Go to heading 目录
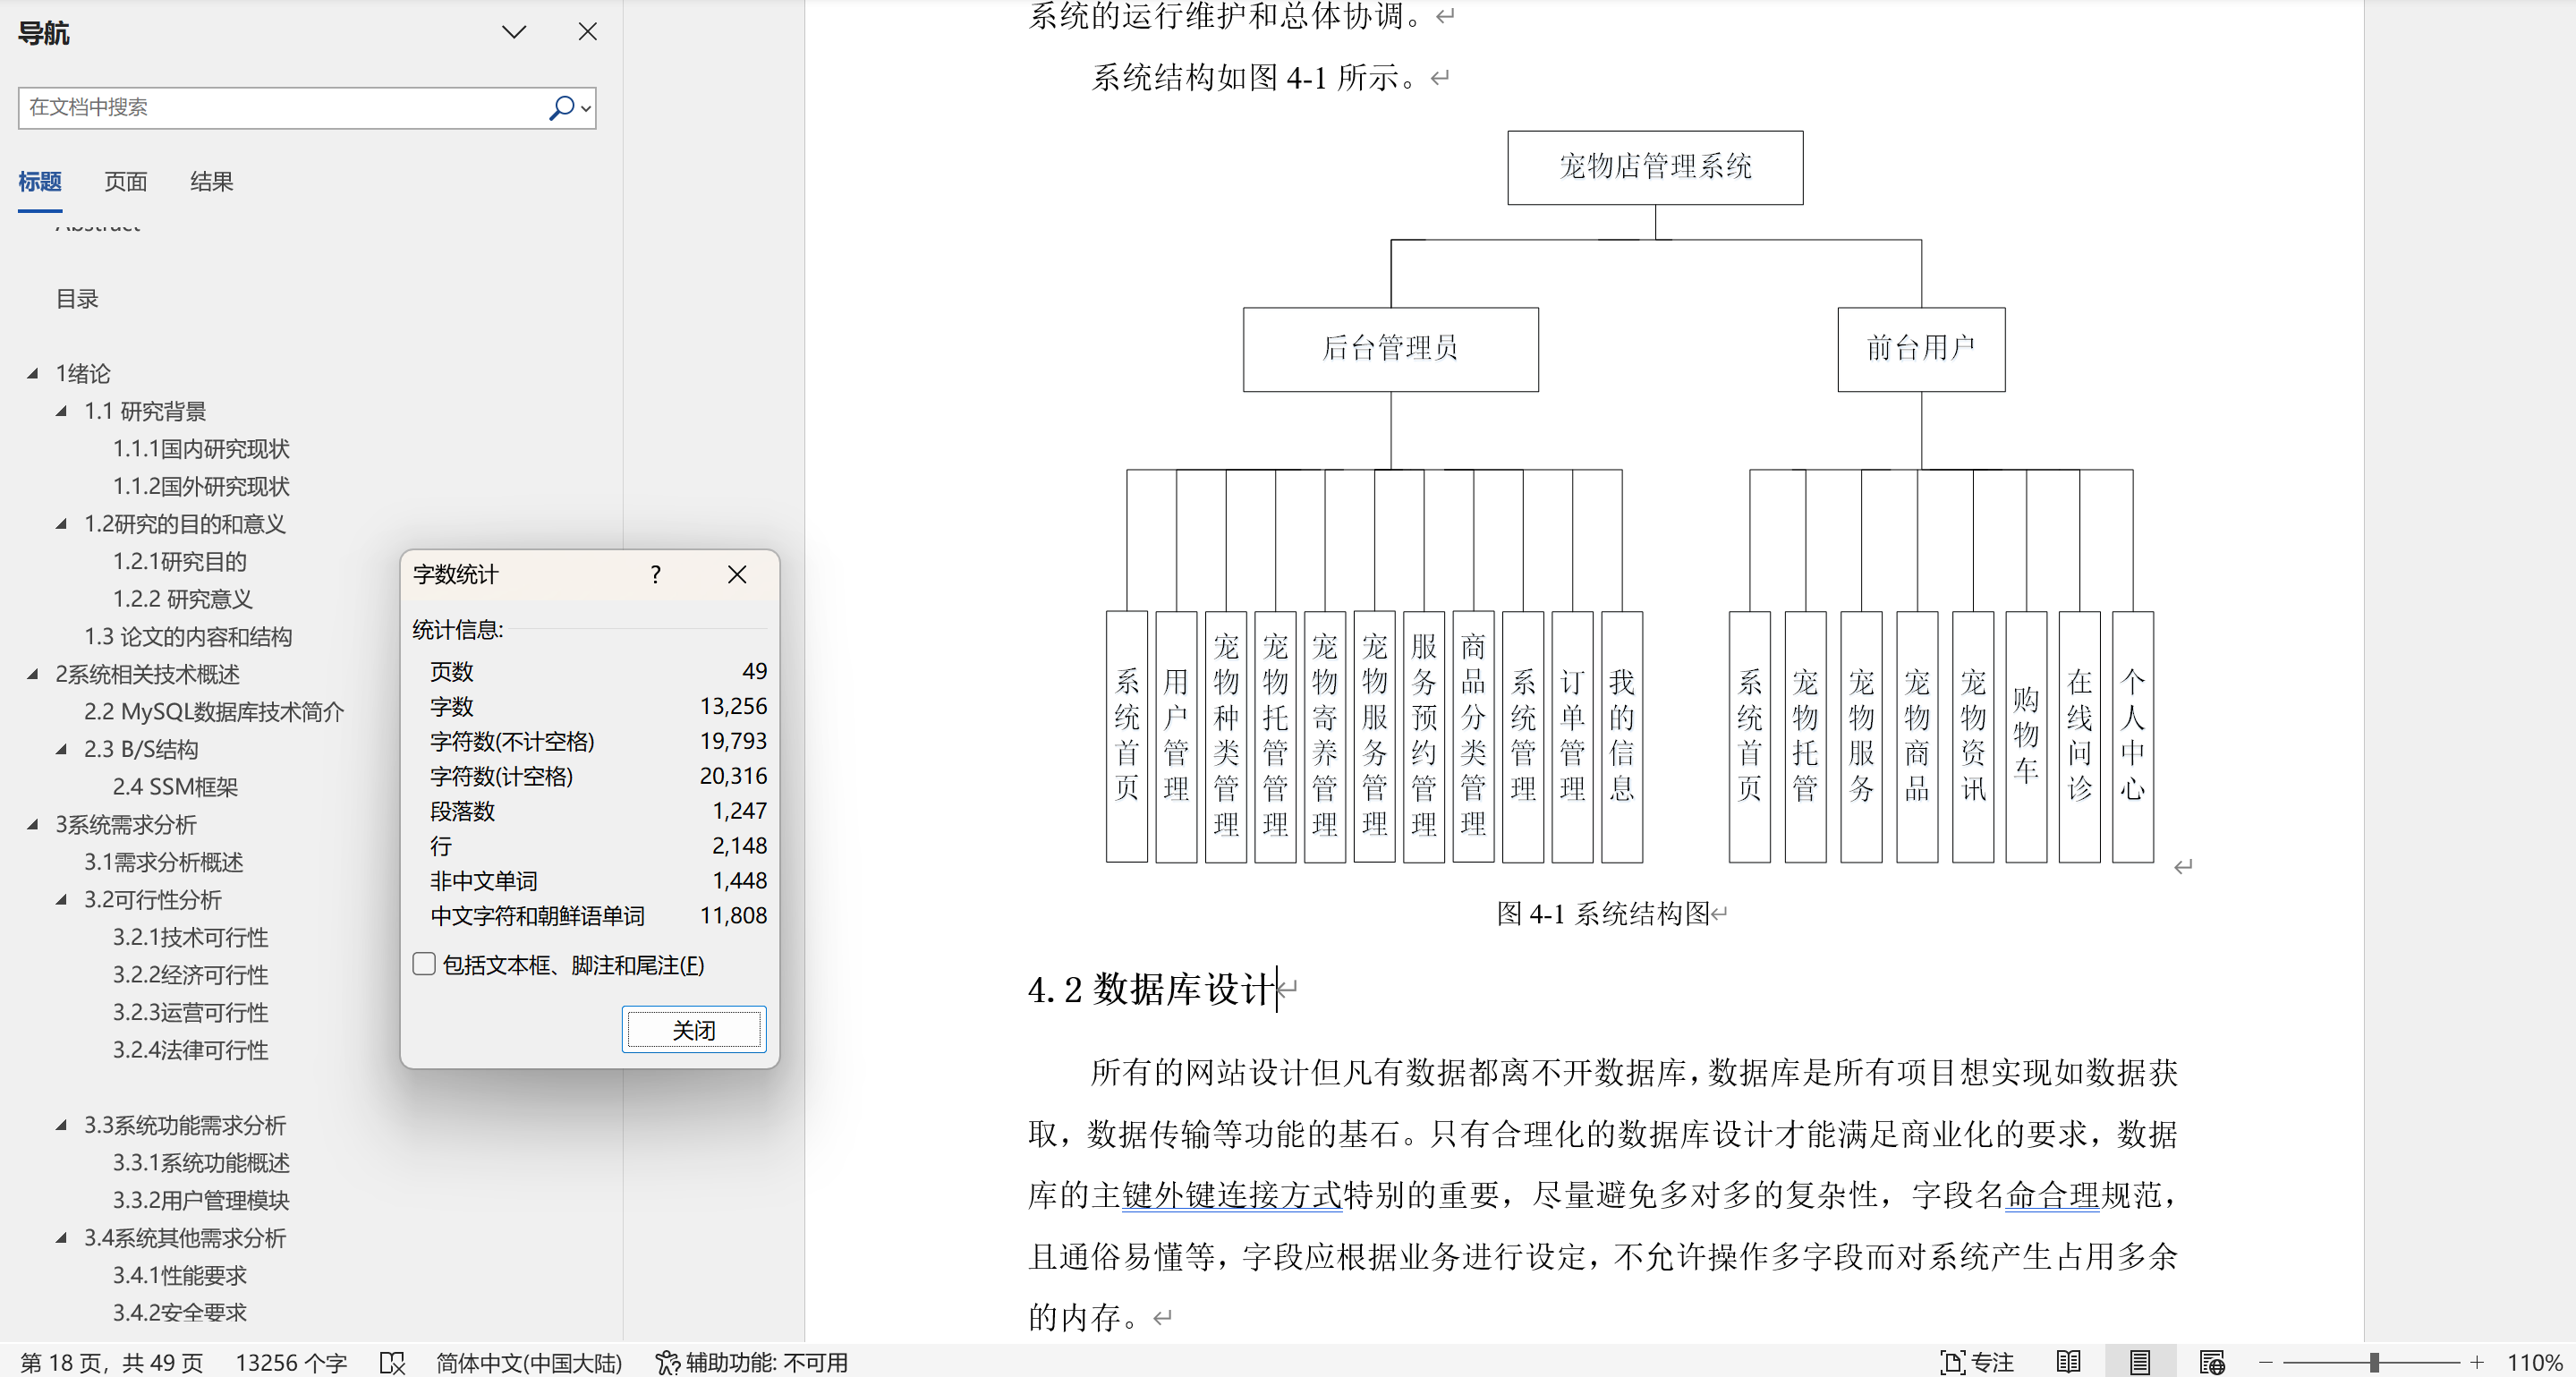The height and width of the screenshot is (1377, 2576). pos(77,298)
